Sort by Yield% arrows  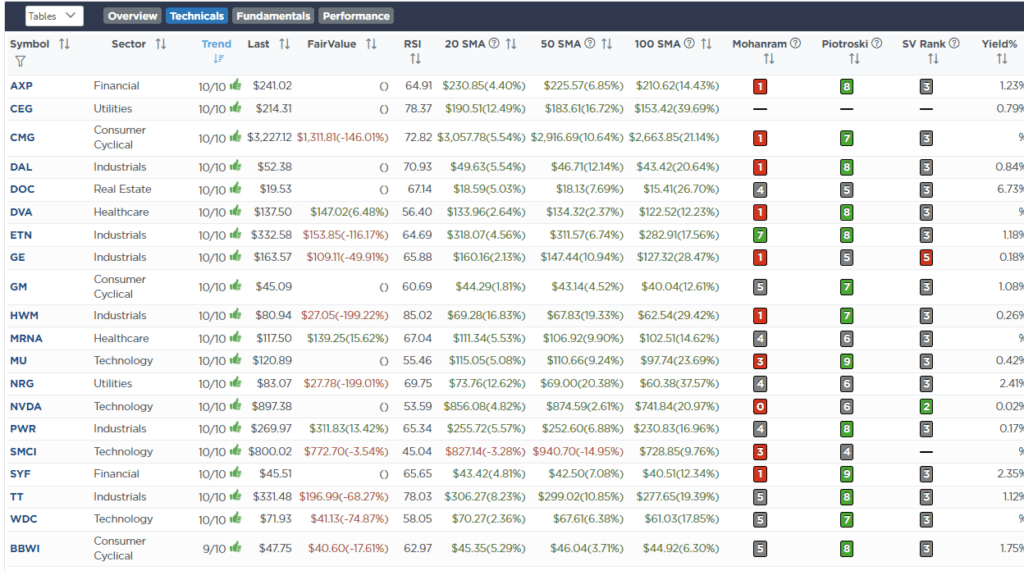1002,59
